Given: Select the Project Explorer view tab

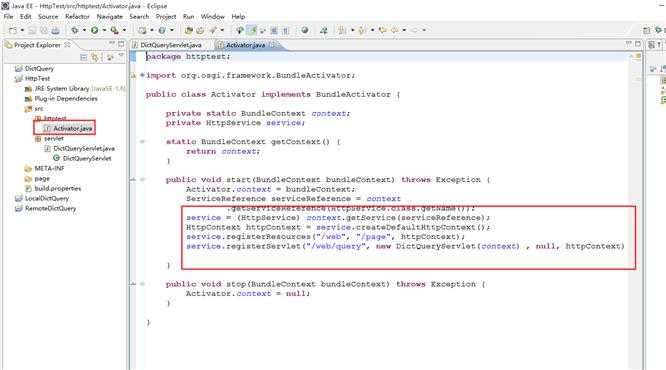Looking at the screenshot, I should coord(37,45).
